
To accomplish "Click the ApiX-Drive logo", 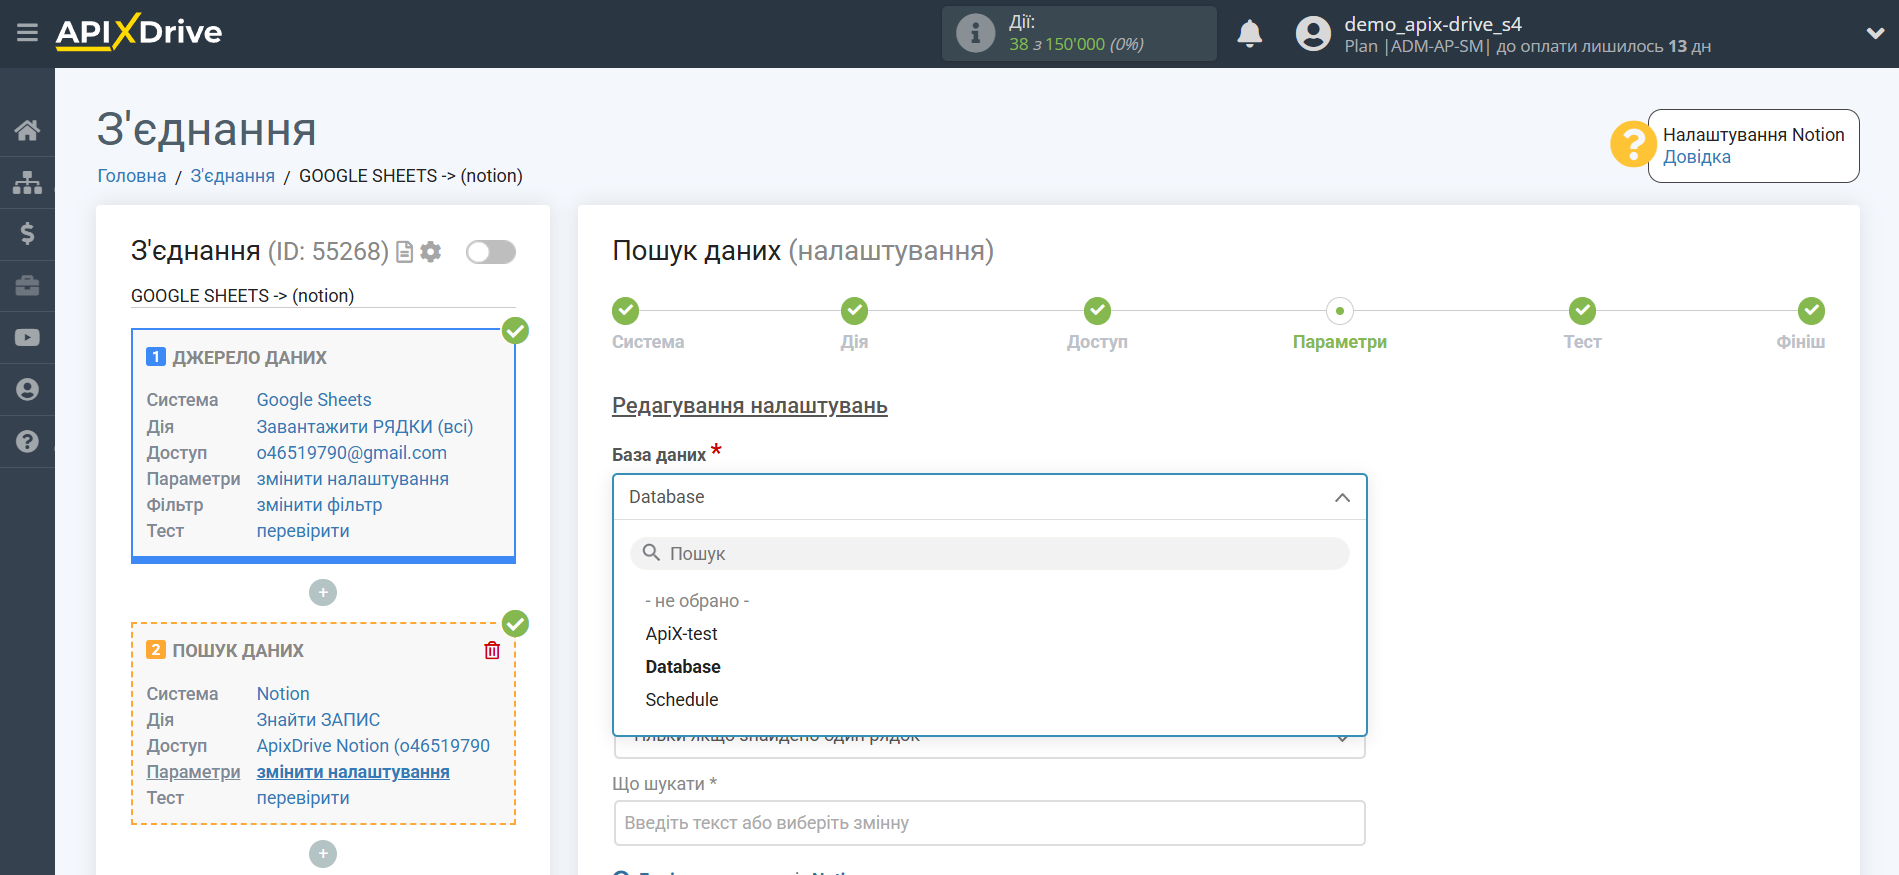I will click(x=139, y=32).
